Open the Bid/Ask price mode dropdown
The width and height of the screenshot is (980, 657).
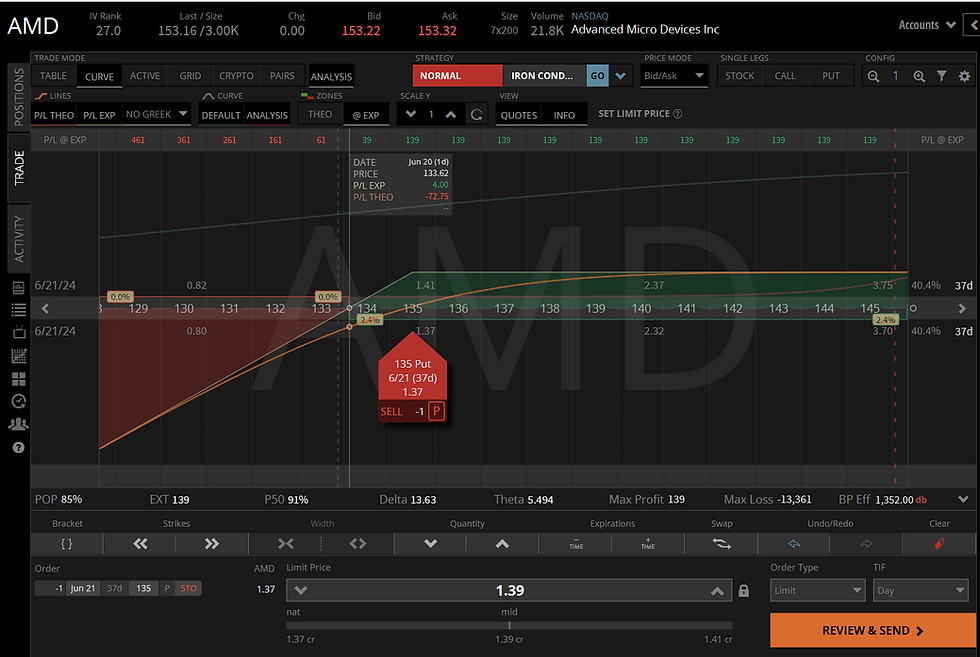pyautogui.click(x=674, y=76)
